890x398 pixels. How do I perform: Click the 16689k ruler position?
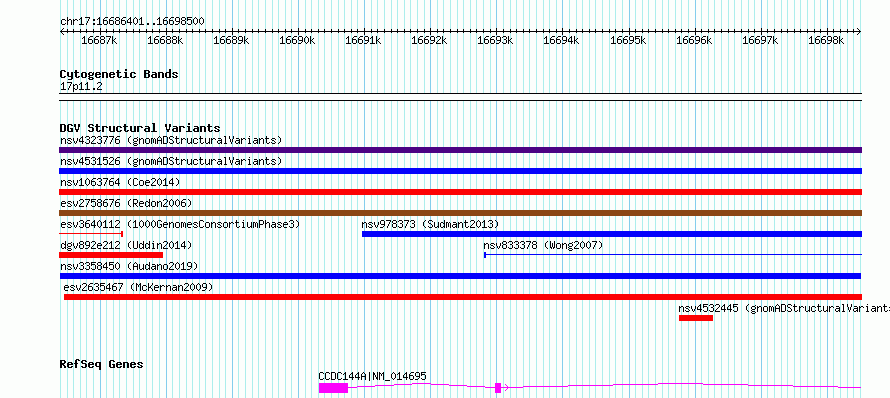tap(231, 40)
